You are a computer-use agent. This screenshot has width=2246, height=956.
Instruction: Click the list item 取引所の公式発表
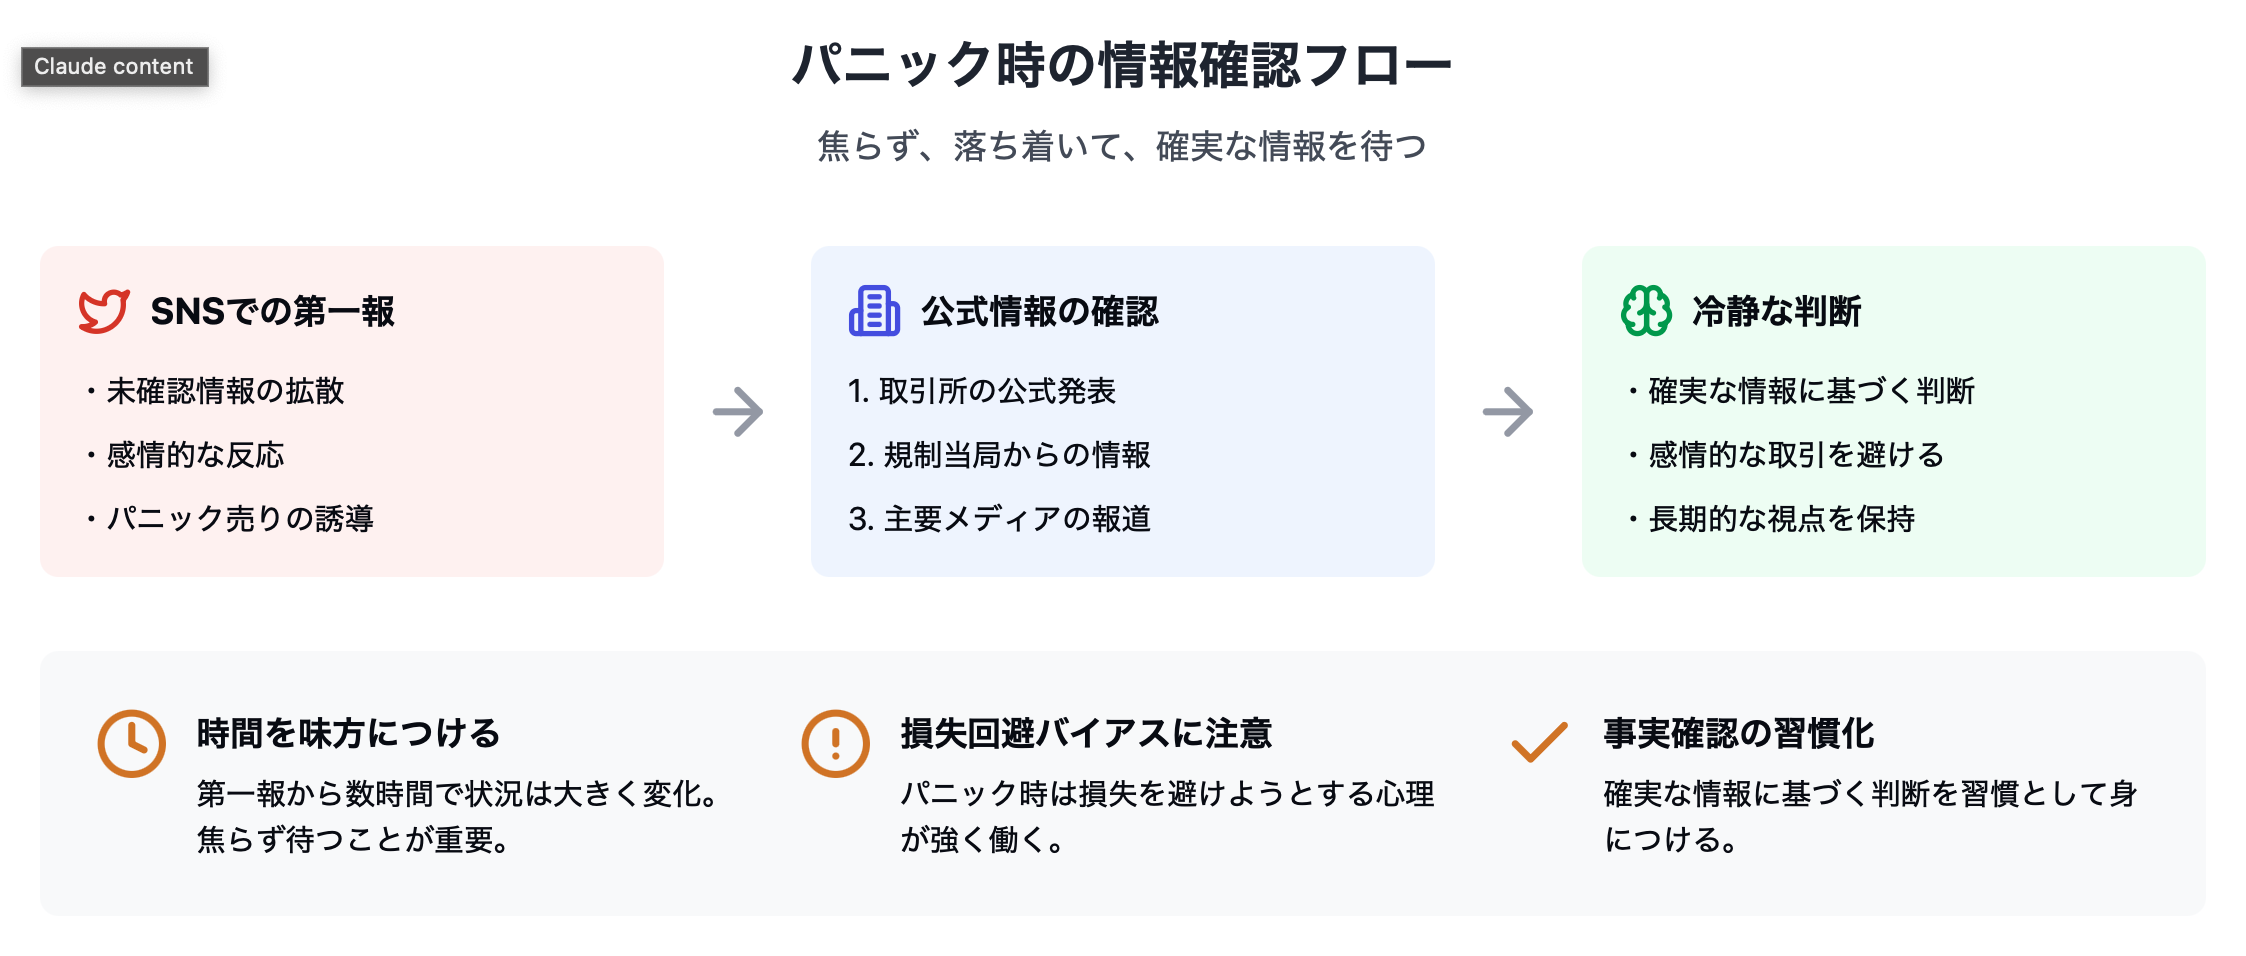coord(996,391)
